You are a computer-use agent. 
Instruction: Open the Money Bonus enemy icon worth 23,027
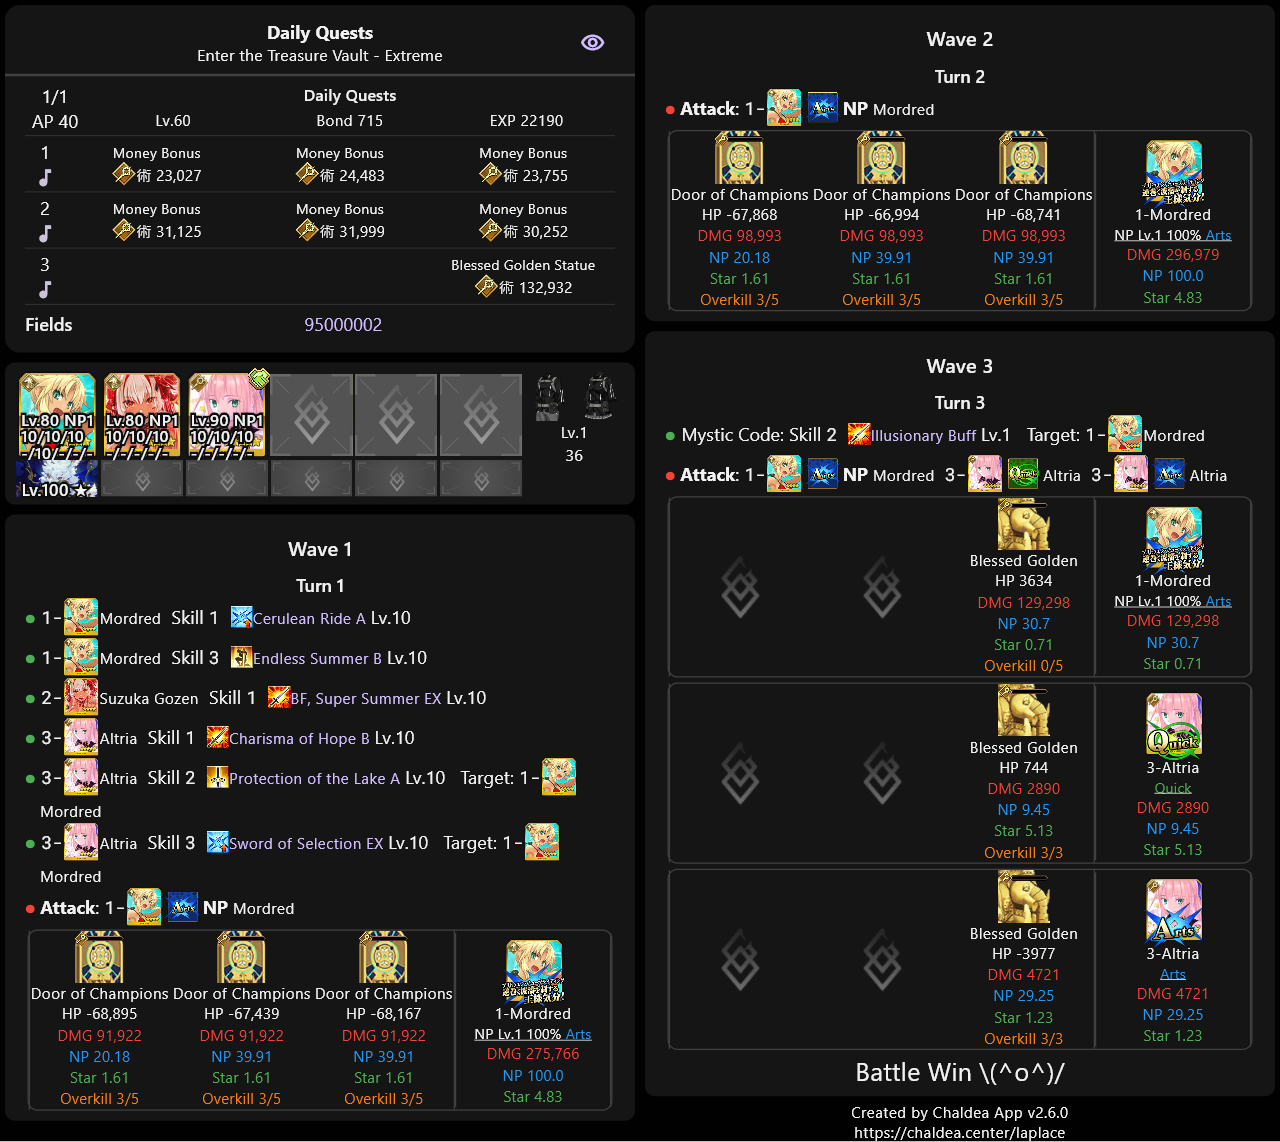(x=124, y=175)
